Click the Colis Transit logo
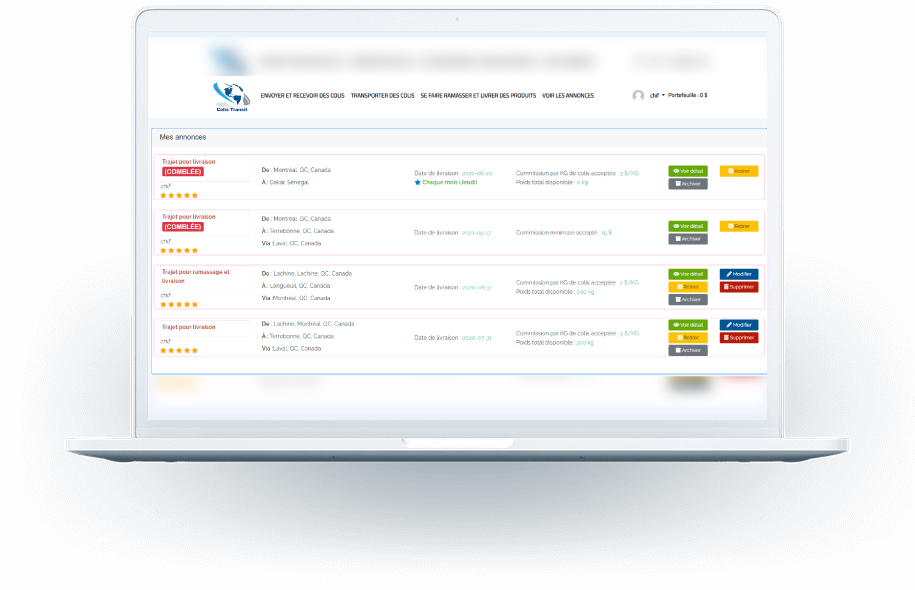 click(x=230, y=96)
